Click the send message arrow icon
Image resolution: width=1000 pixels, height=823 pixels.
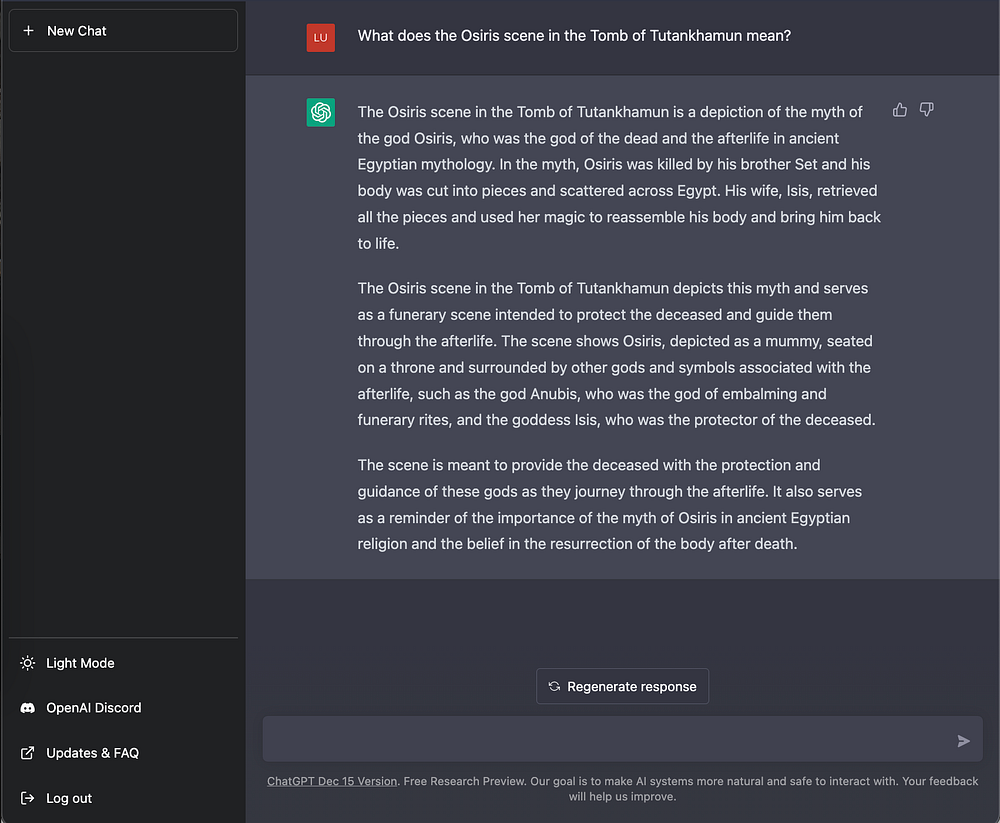tap(963, 741)
